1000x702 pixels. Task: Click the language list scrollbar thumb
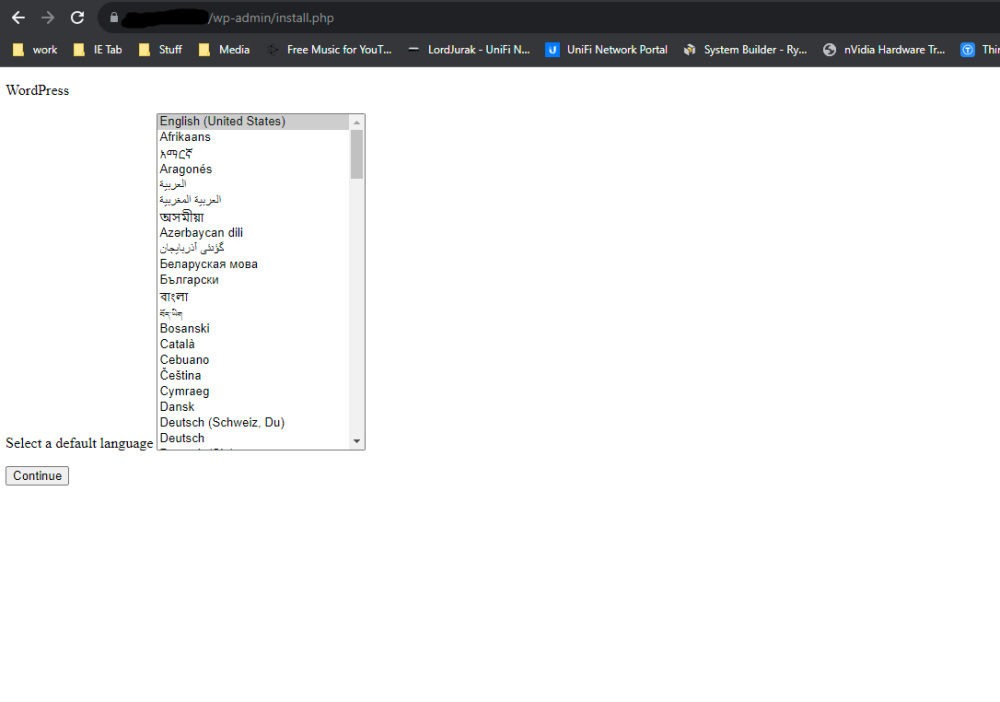click(357, 154)
